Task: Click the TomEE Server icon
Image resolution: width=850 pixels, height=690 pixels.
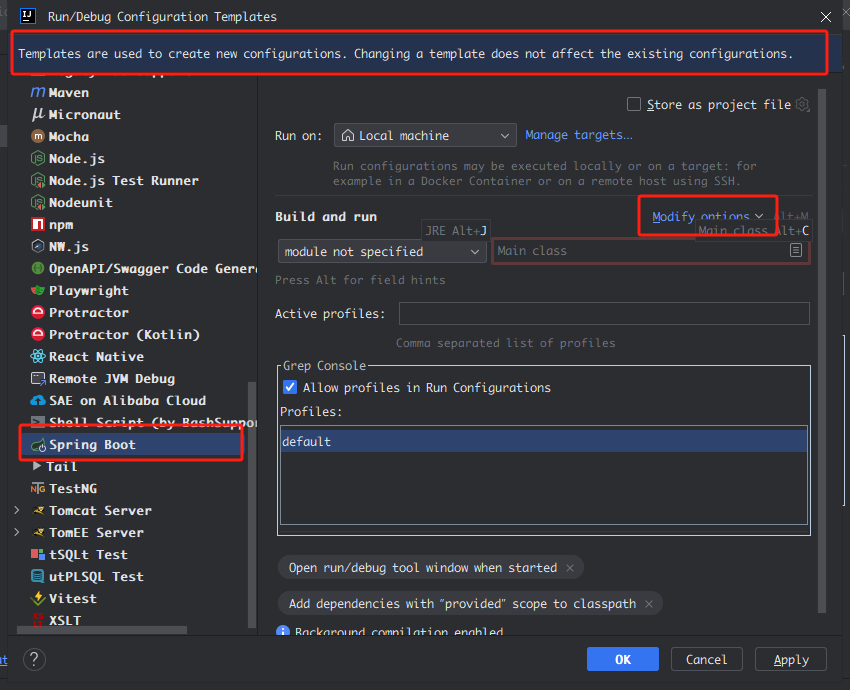Action: [x=38, y=533]
